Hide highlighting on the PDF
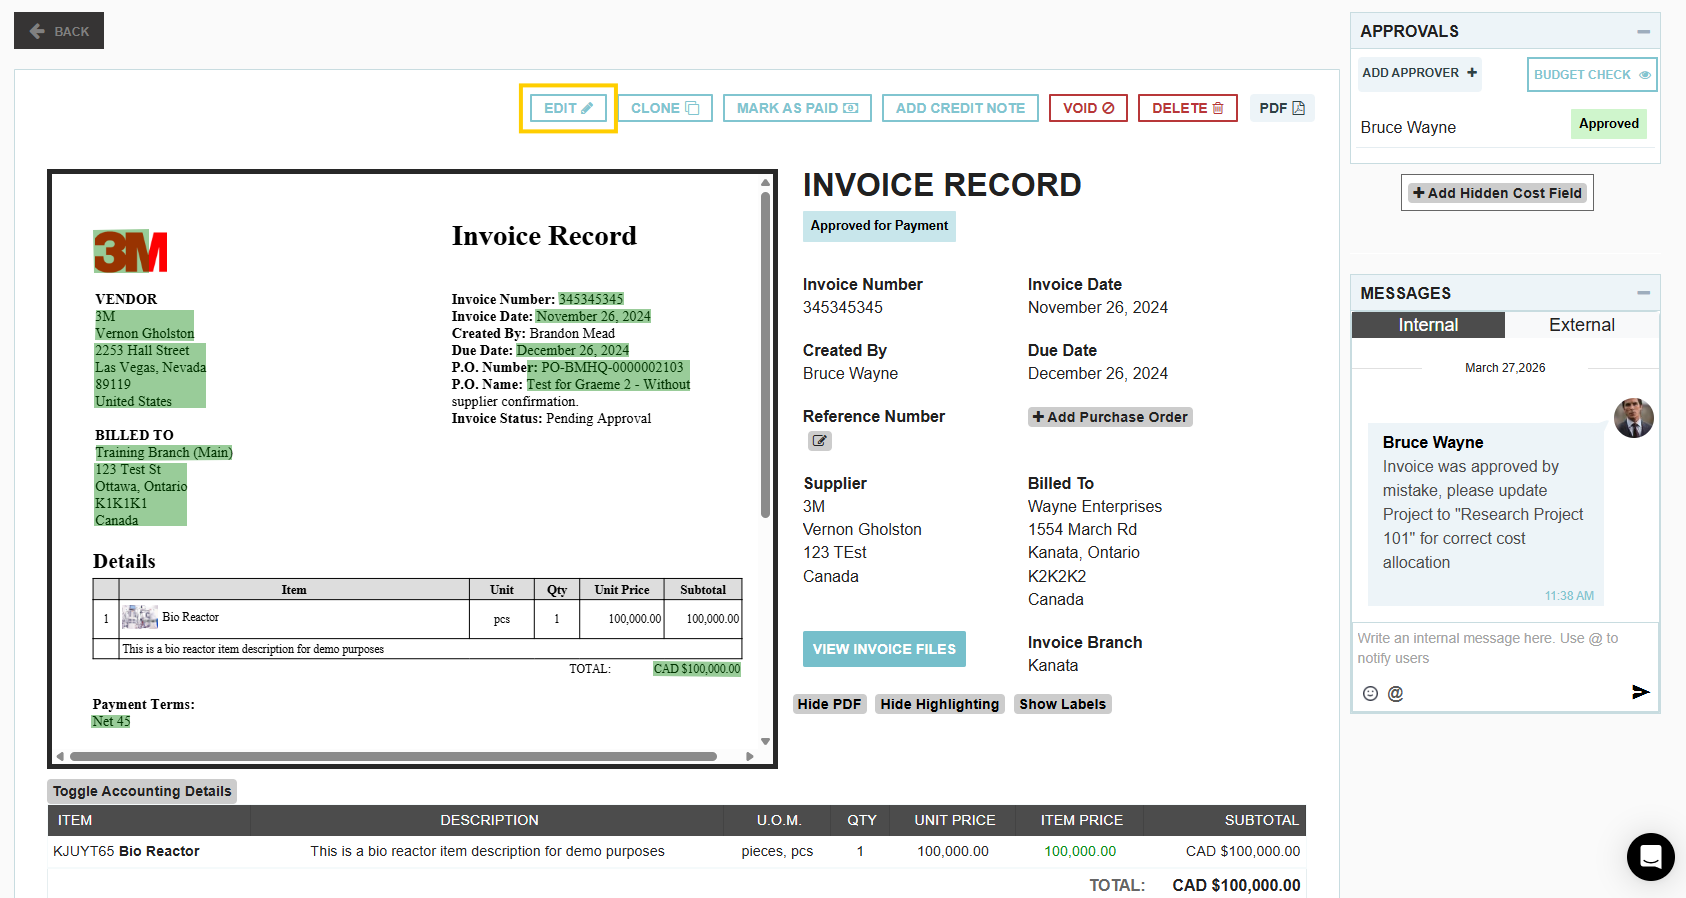The width and height of the screenshot is (1686, 898). [939, 704]
